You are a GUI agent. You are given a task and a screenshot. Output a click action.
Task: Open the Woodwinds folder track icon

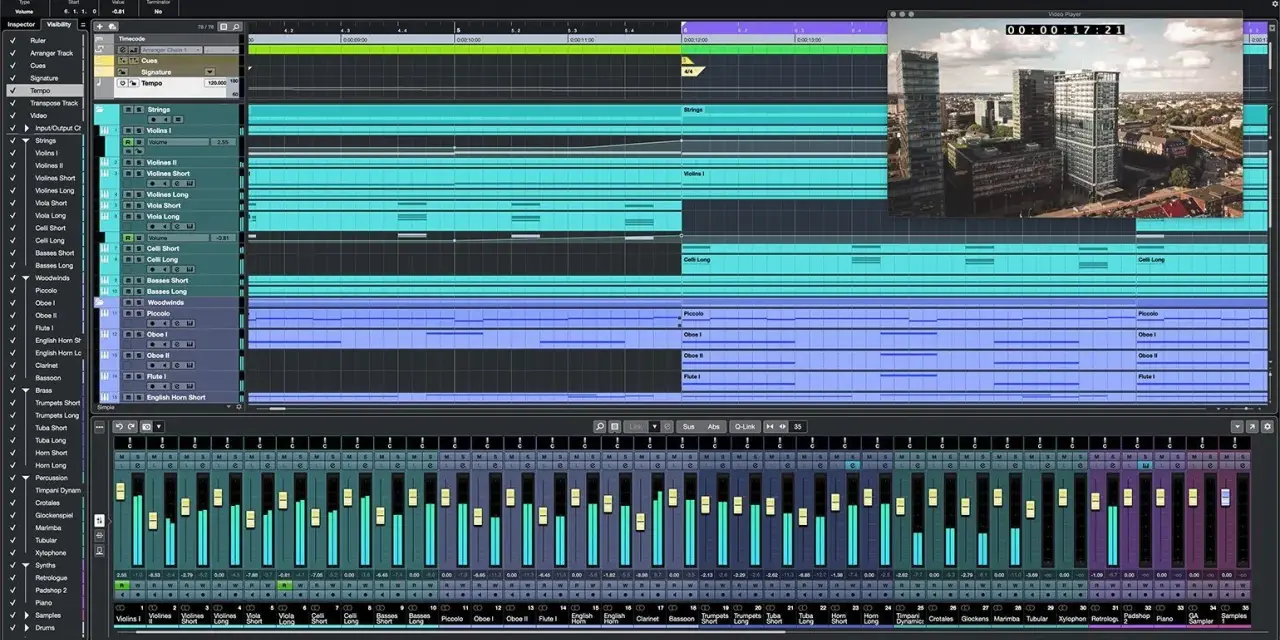click(x=100, y=301)
